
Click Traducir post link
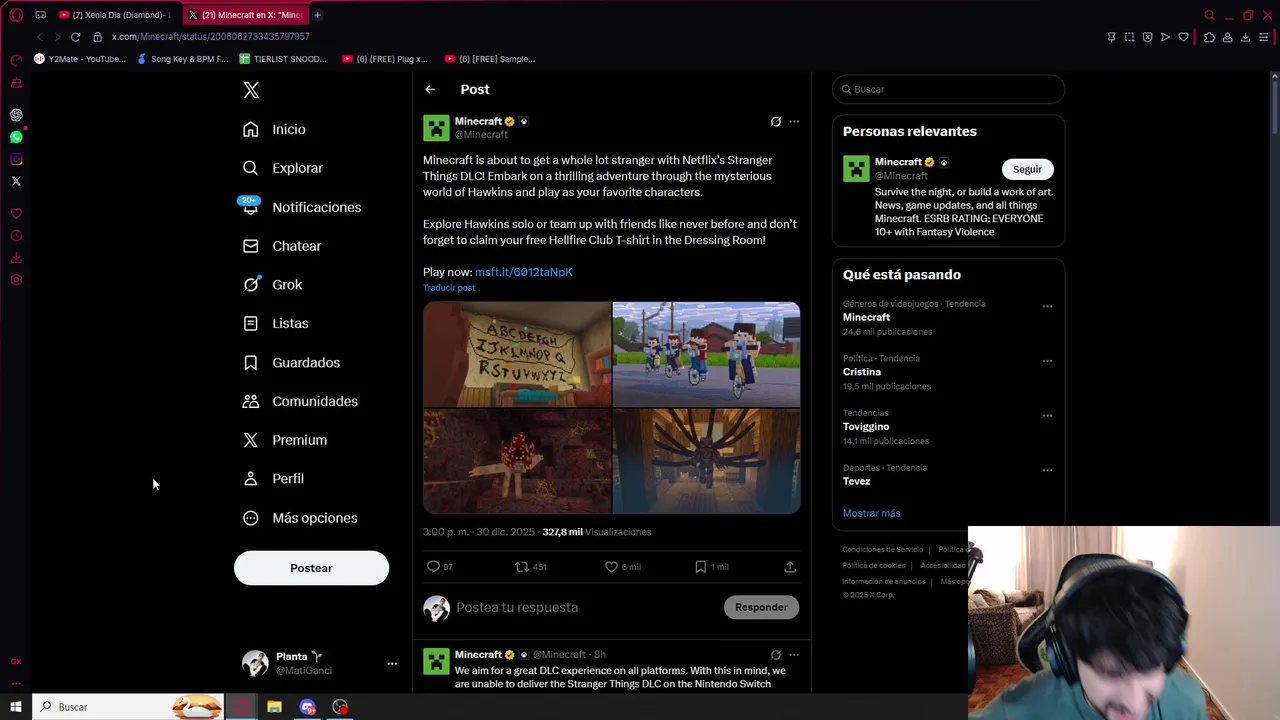[x=449, y=288]
